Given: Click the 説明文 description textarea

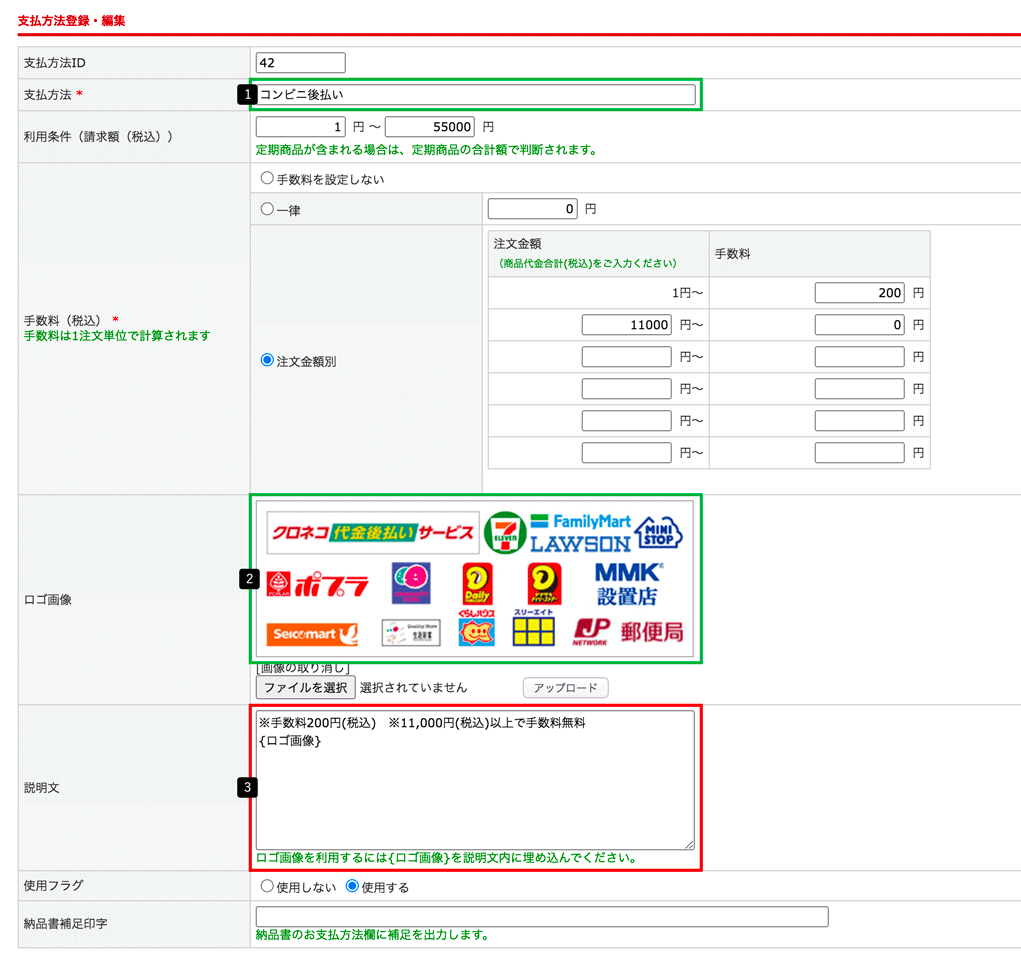Looking at the screenshot, I should click(x=475, y=780).
